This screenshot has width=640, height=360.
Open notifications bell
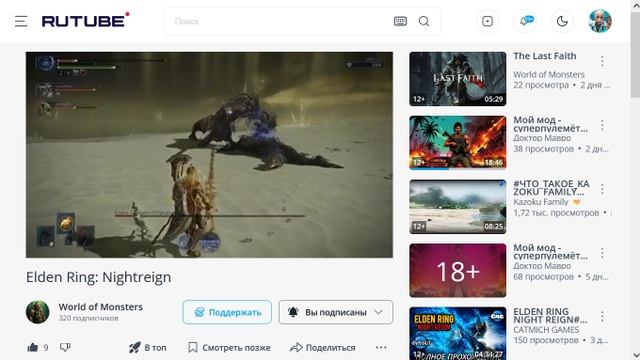[x=525, y=21]
